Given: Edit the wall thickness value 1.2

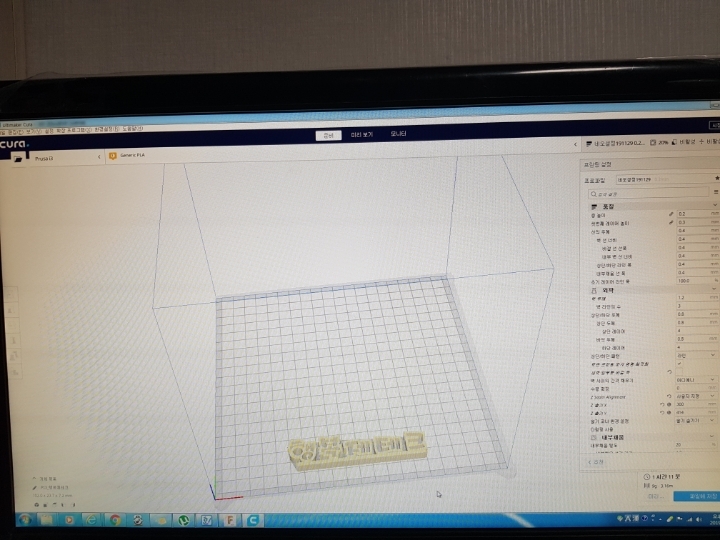Looking at the screenshot, I should point(698,298).
